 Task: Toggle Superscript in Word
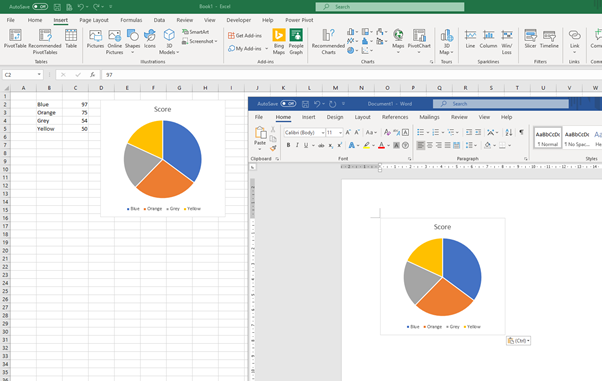[340, 145]
